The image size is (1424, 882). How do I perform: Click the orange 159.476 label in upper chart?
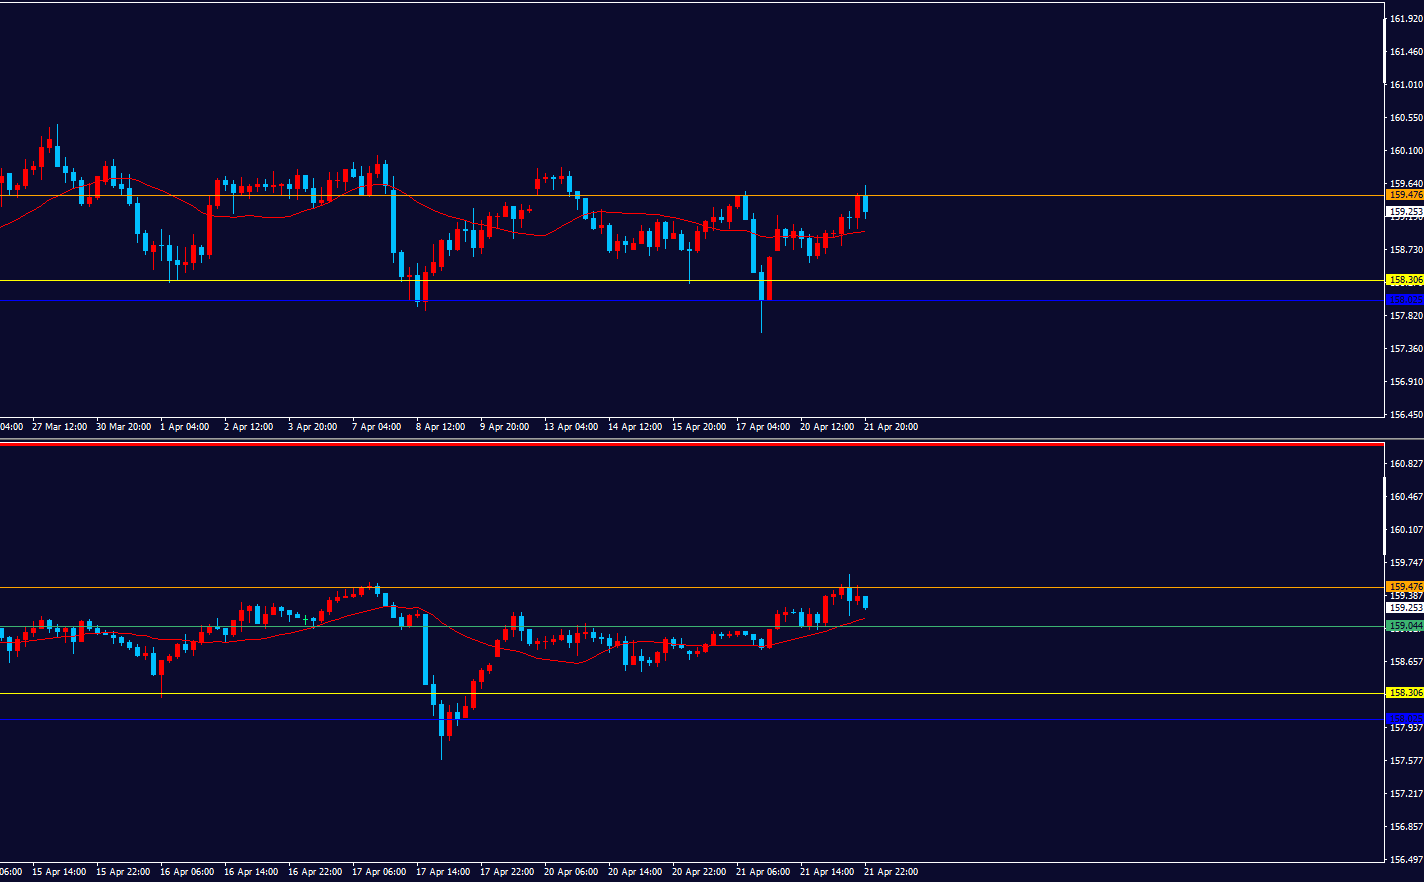[x=1405, y=195]
